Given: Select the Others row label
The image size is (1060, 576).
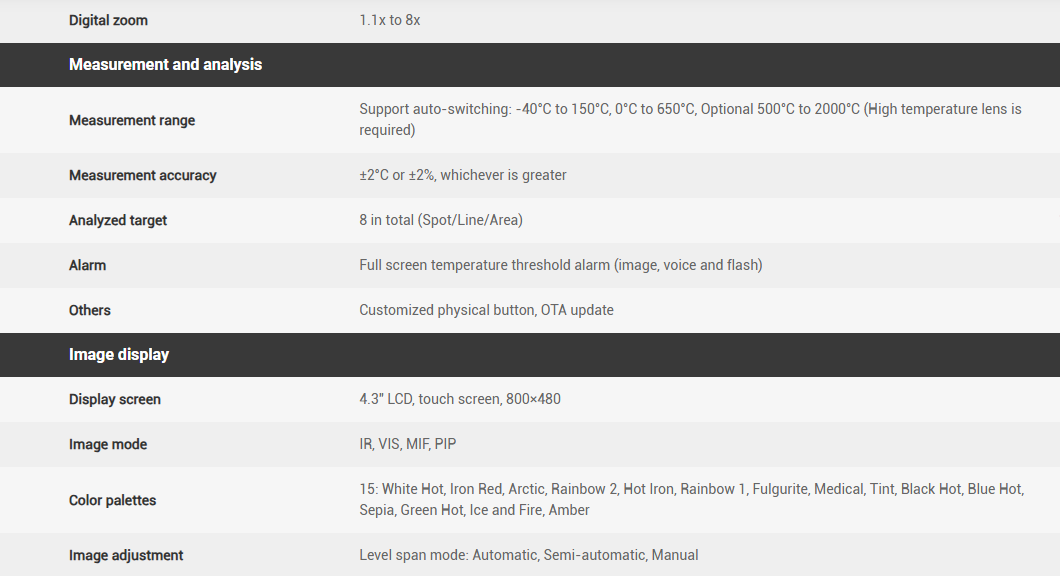Looking at the screenshot, I should click(x=90, y=310).
